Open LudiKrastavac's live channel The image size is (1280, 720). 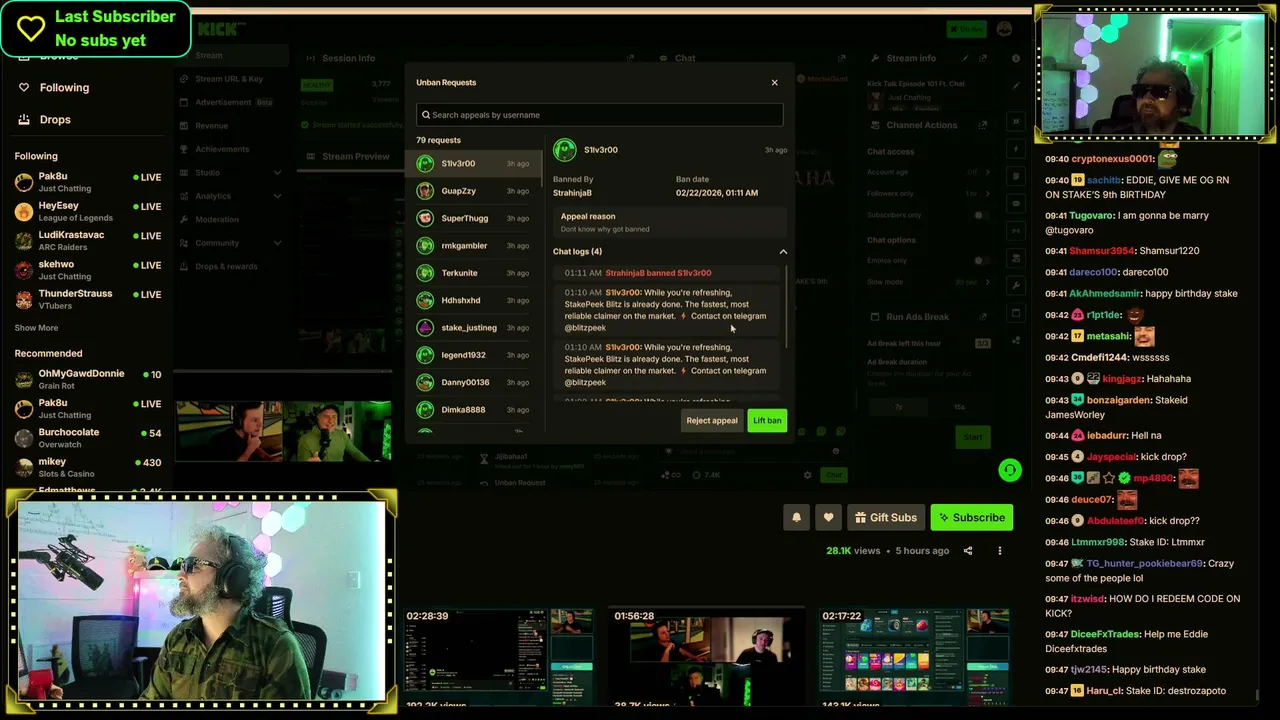(x=88, y=240)
